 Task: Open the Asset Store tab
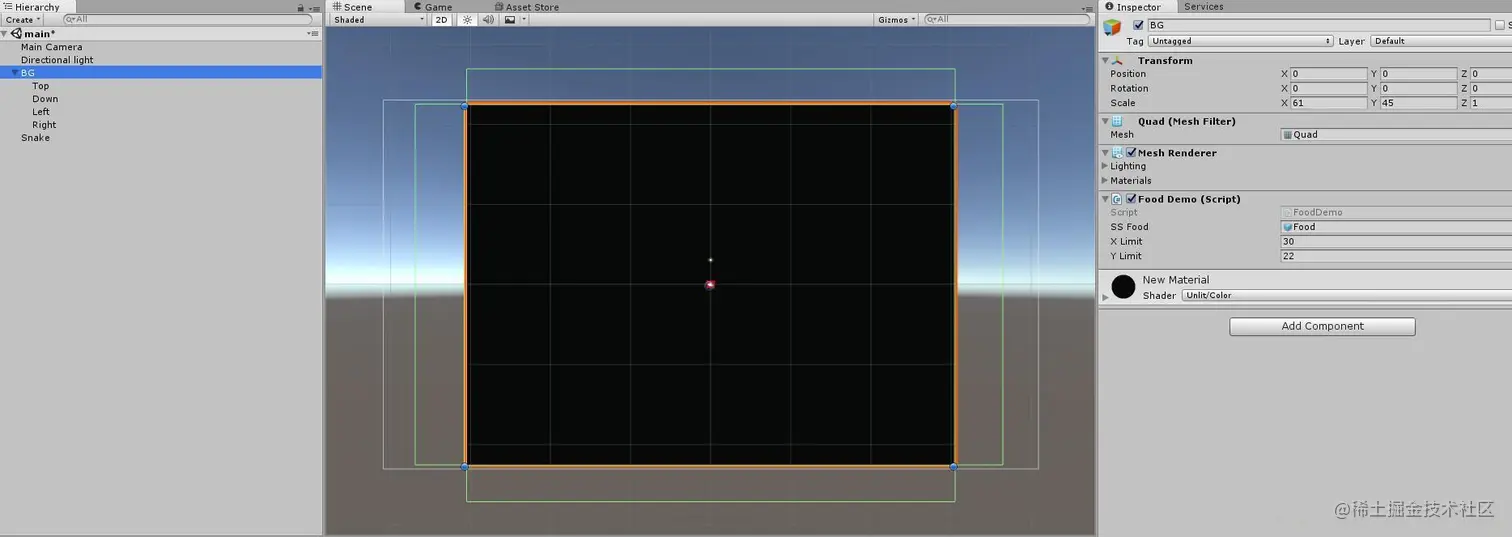pos(526,7)
